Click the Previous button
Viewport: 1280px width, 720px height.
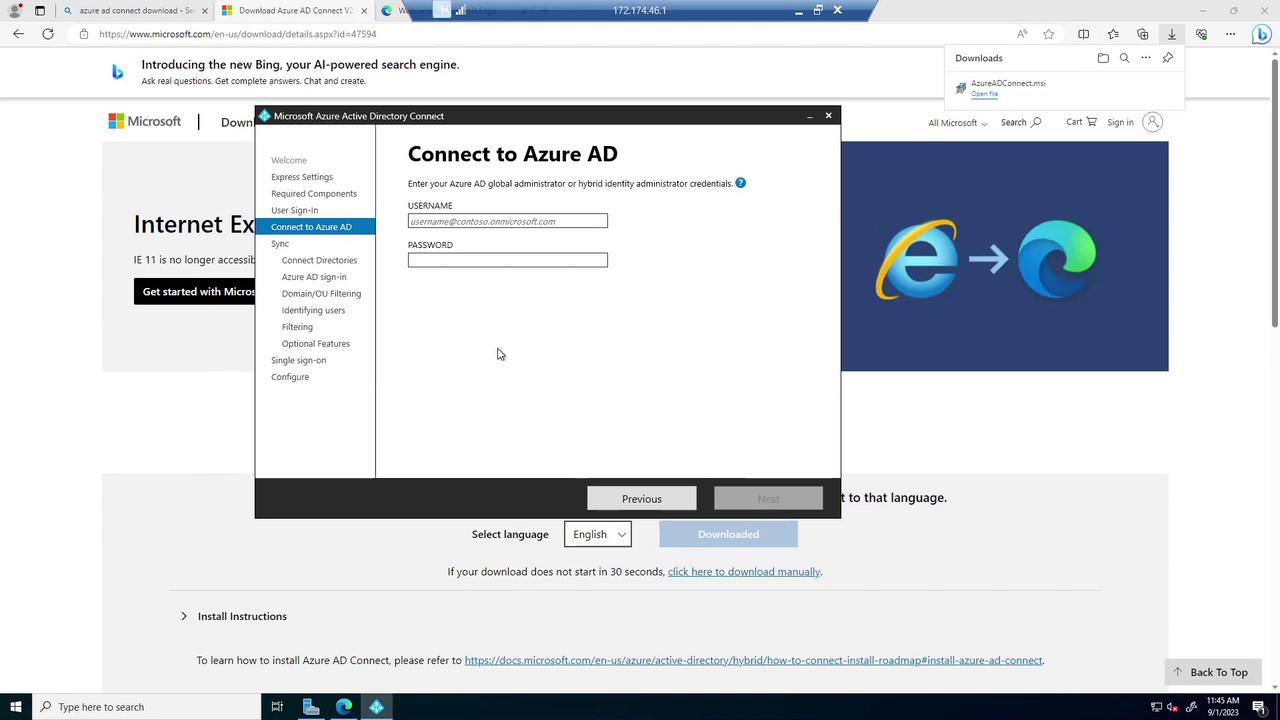pos(642,499)
